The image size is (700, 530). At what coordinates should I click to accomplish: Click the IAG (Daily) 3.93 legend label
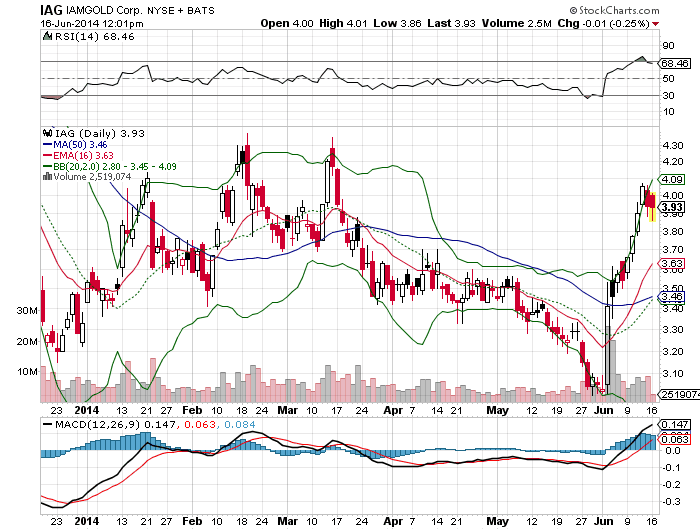[100, 133]
